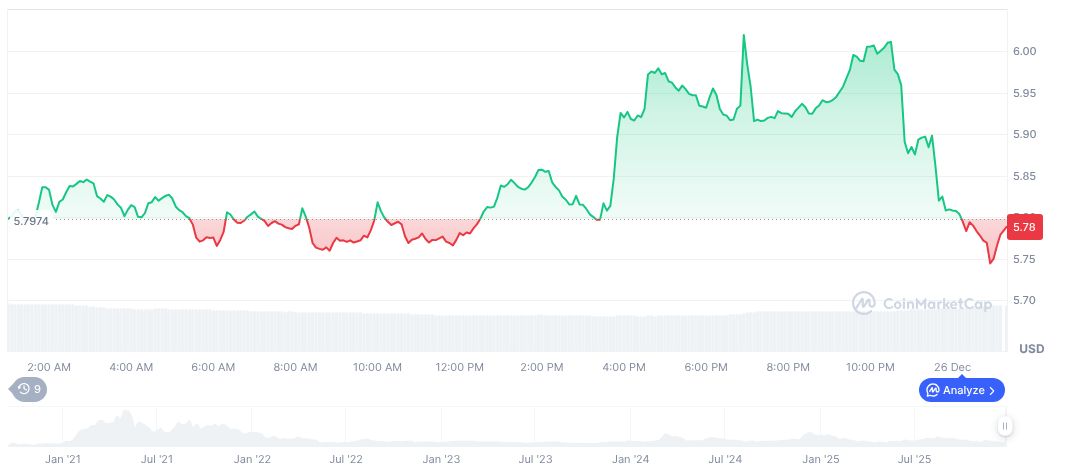
Task: Click the red 5.78 current price tag
Action: click(x=1024, y=227)
